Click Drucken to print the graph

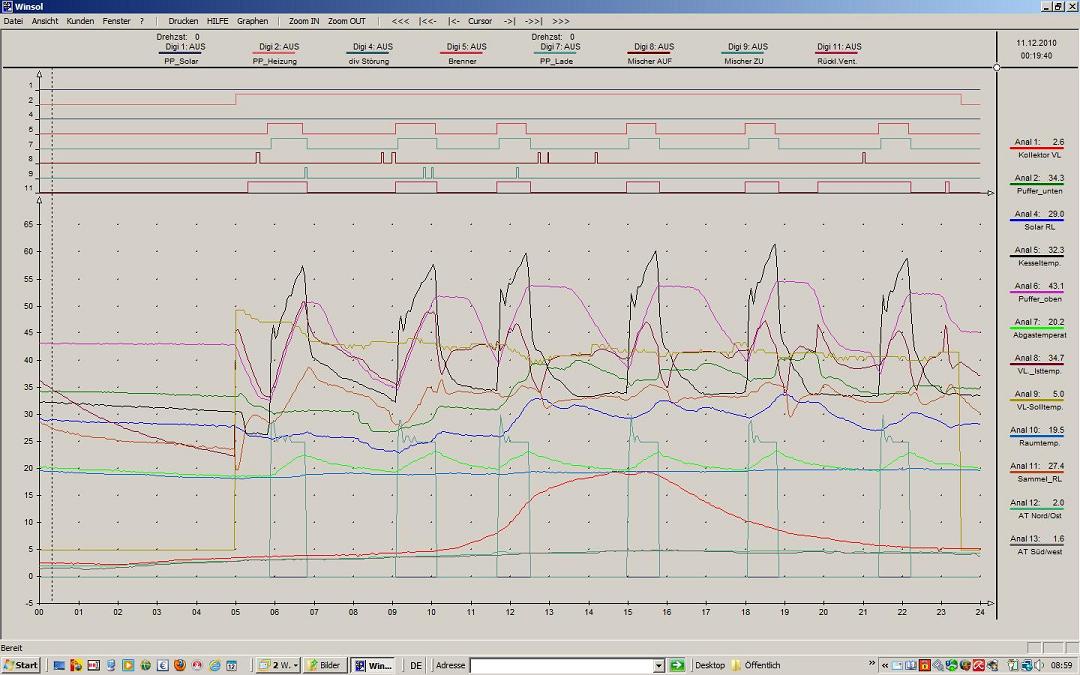[183, 21]
